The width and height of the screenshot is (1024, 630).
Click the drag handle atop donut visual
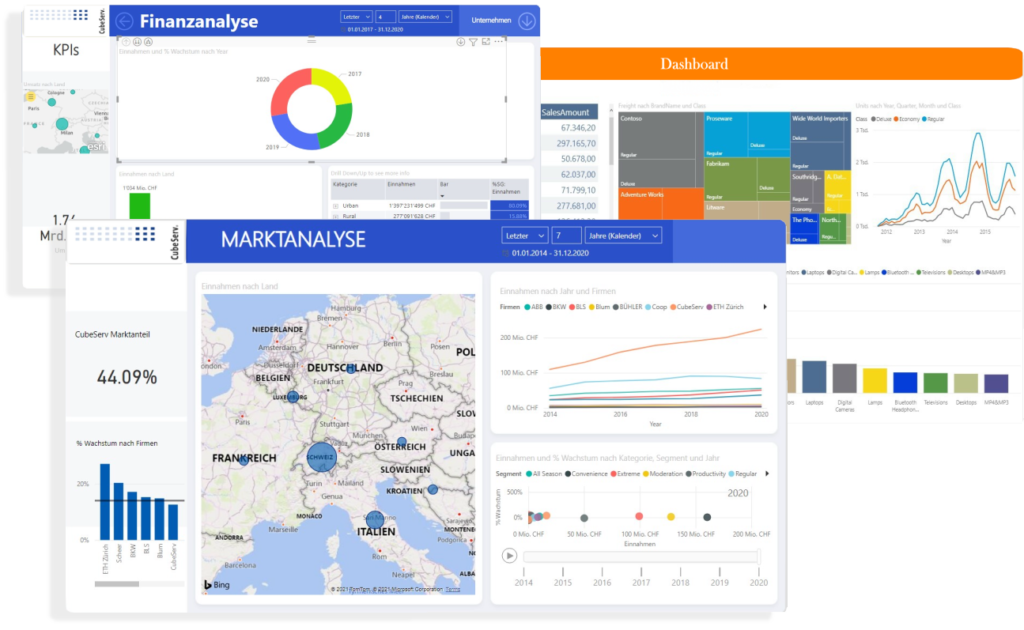312,40
